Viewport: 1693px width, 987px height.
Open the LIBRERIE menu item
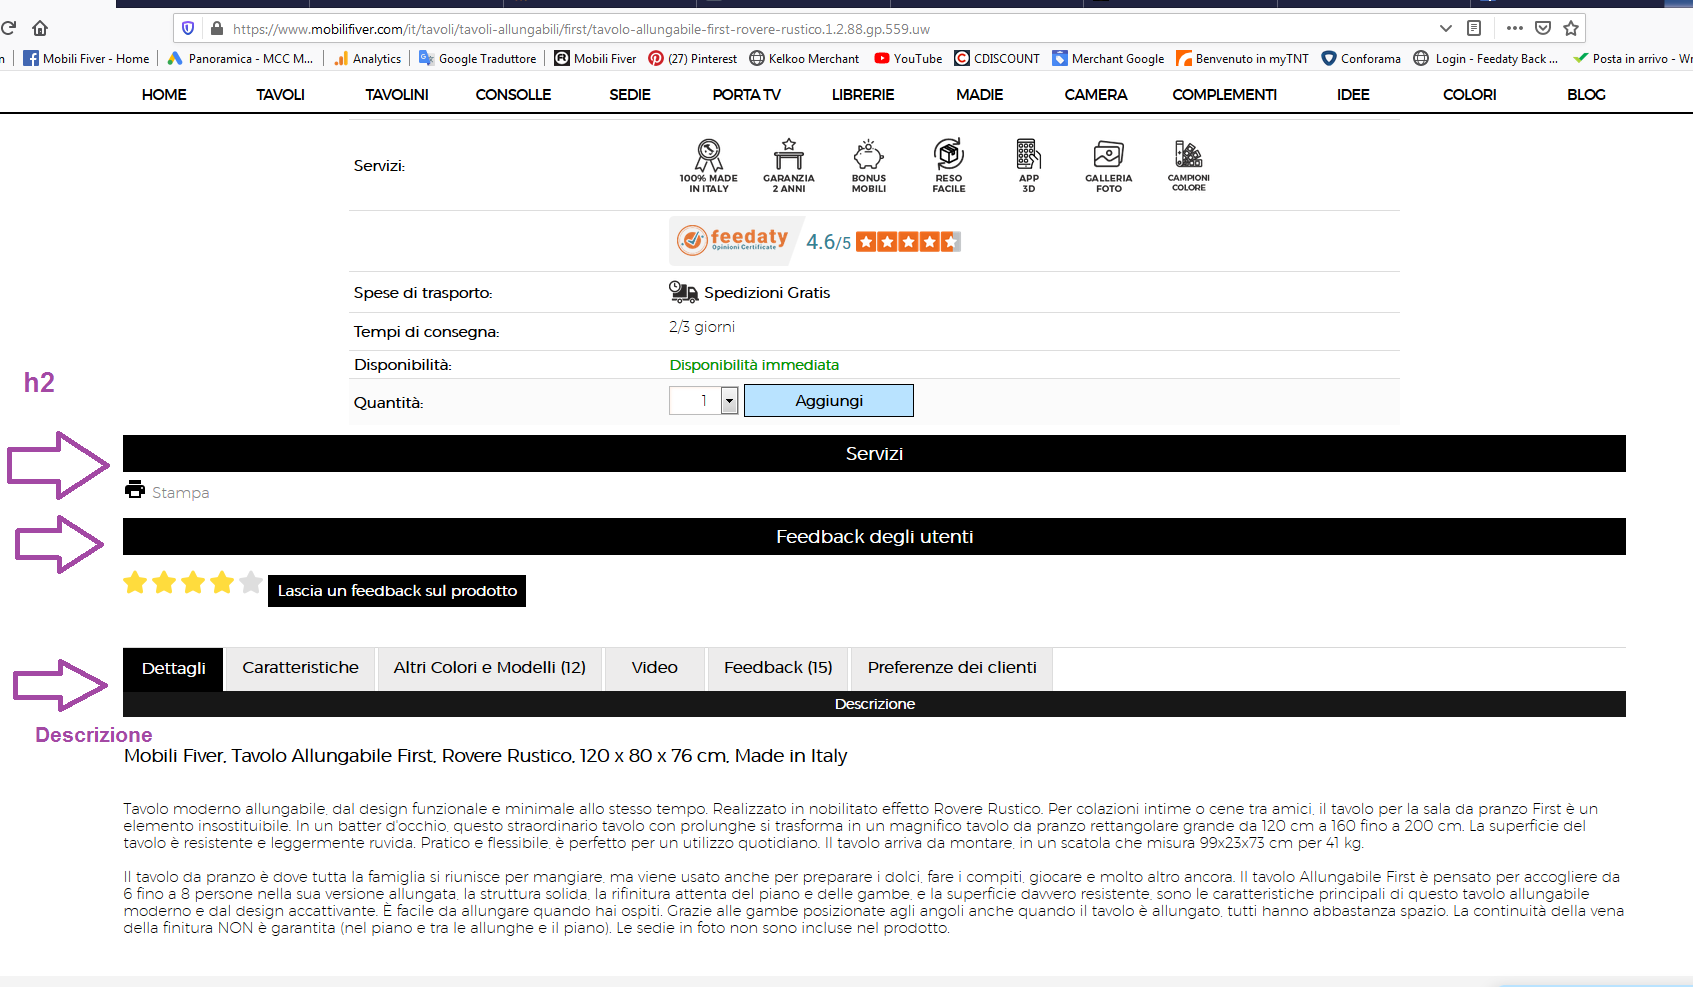pos(863,95)
